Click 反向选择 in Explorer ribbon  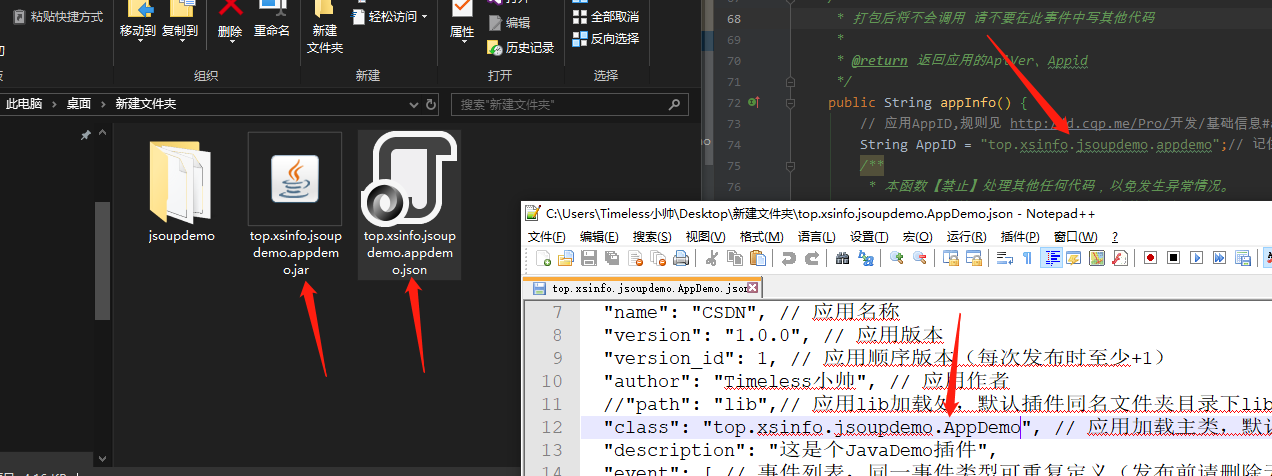point(605,39)
